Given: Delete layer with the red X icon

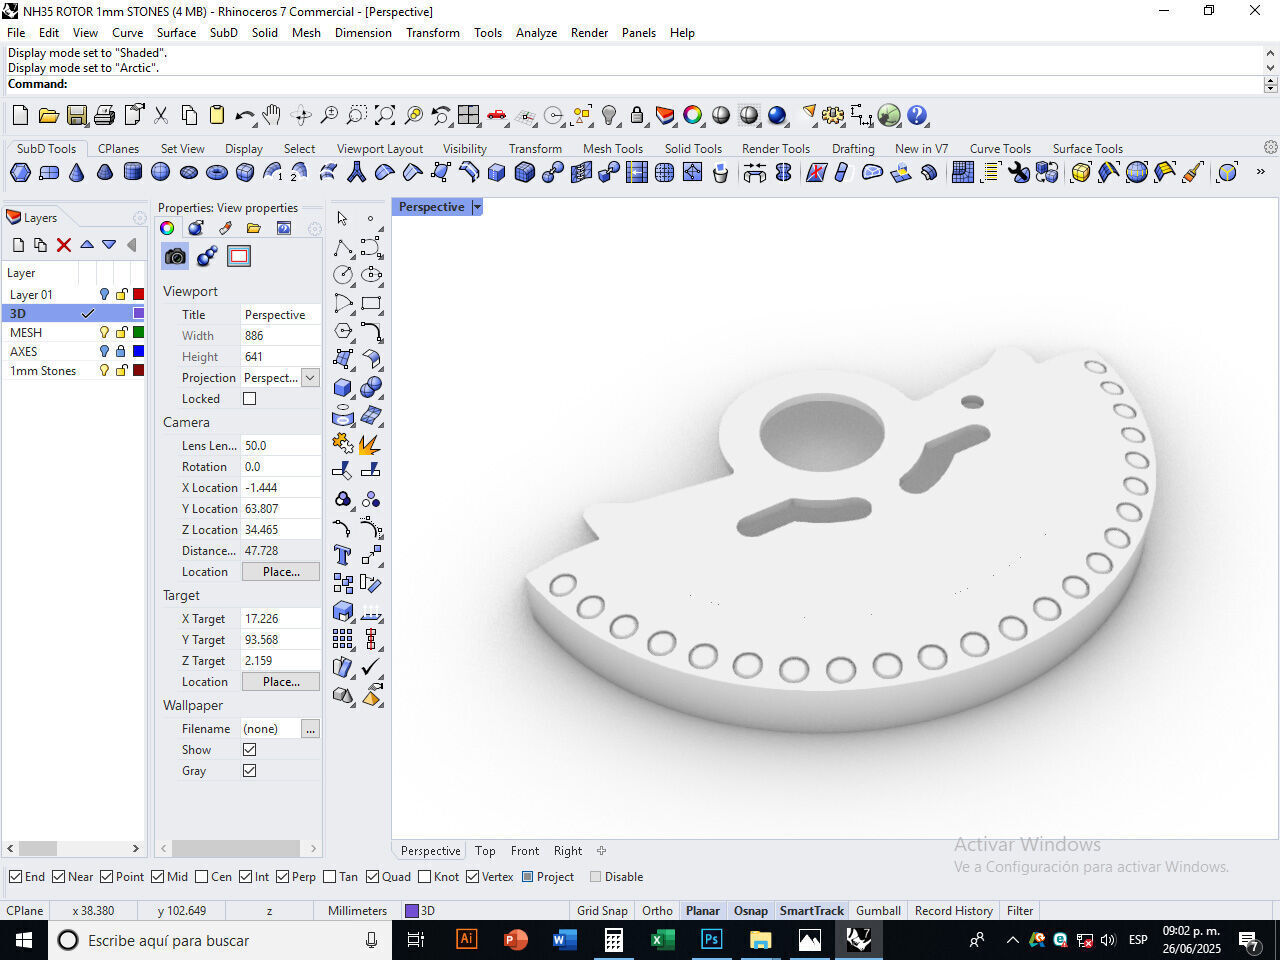Looking at the screenshot, I should pos(64,245).
